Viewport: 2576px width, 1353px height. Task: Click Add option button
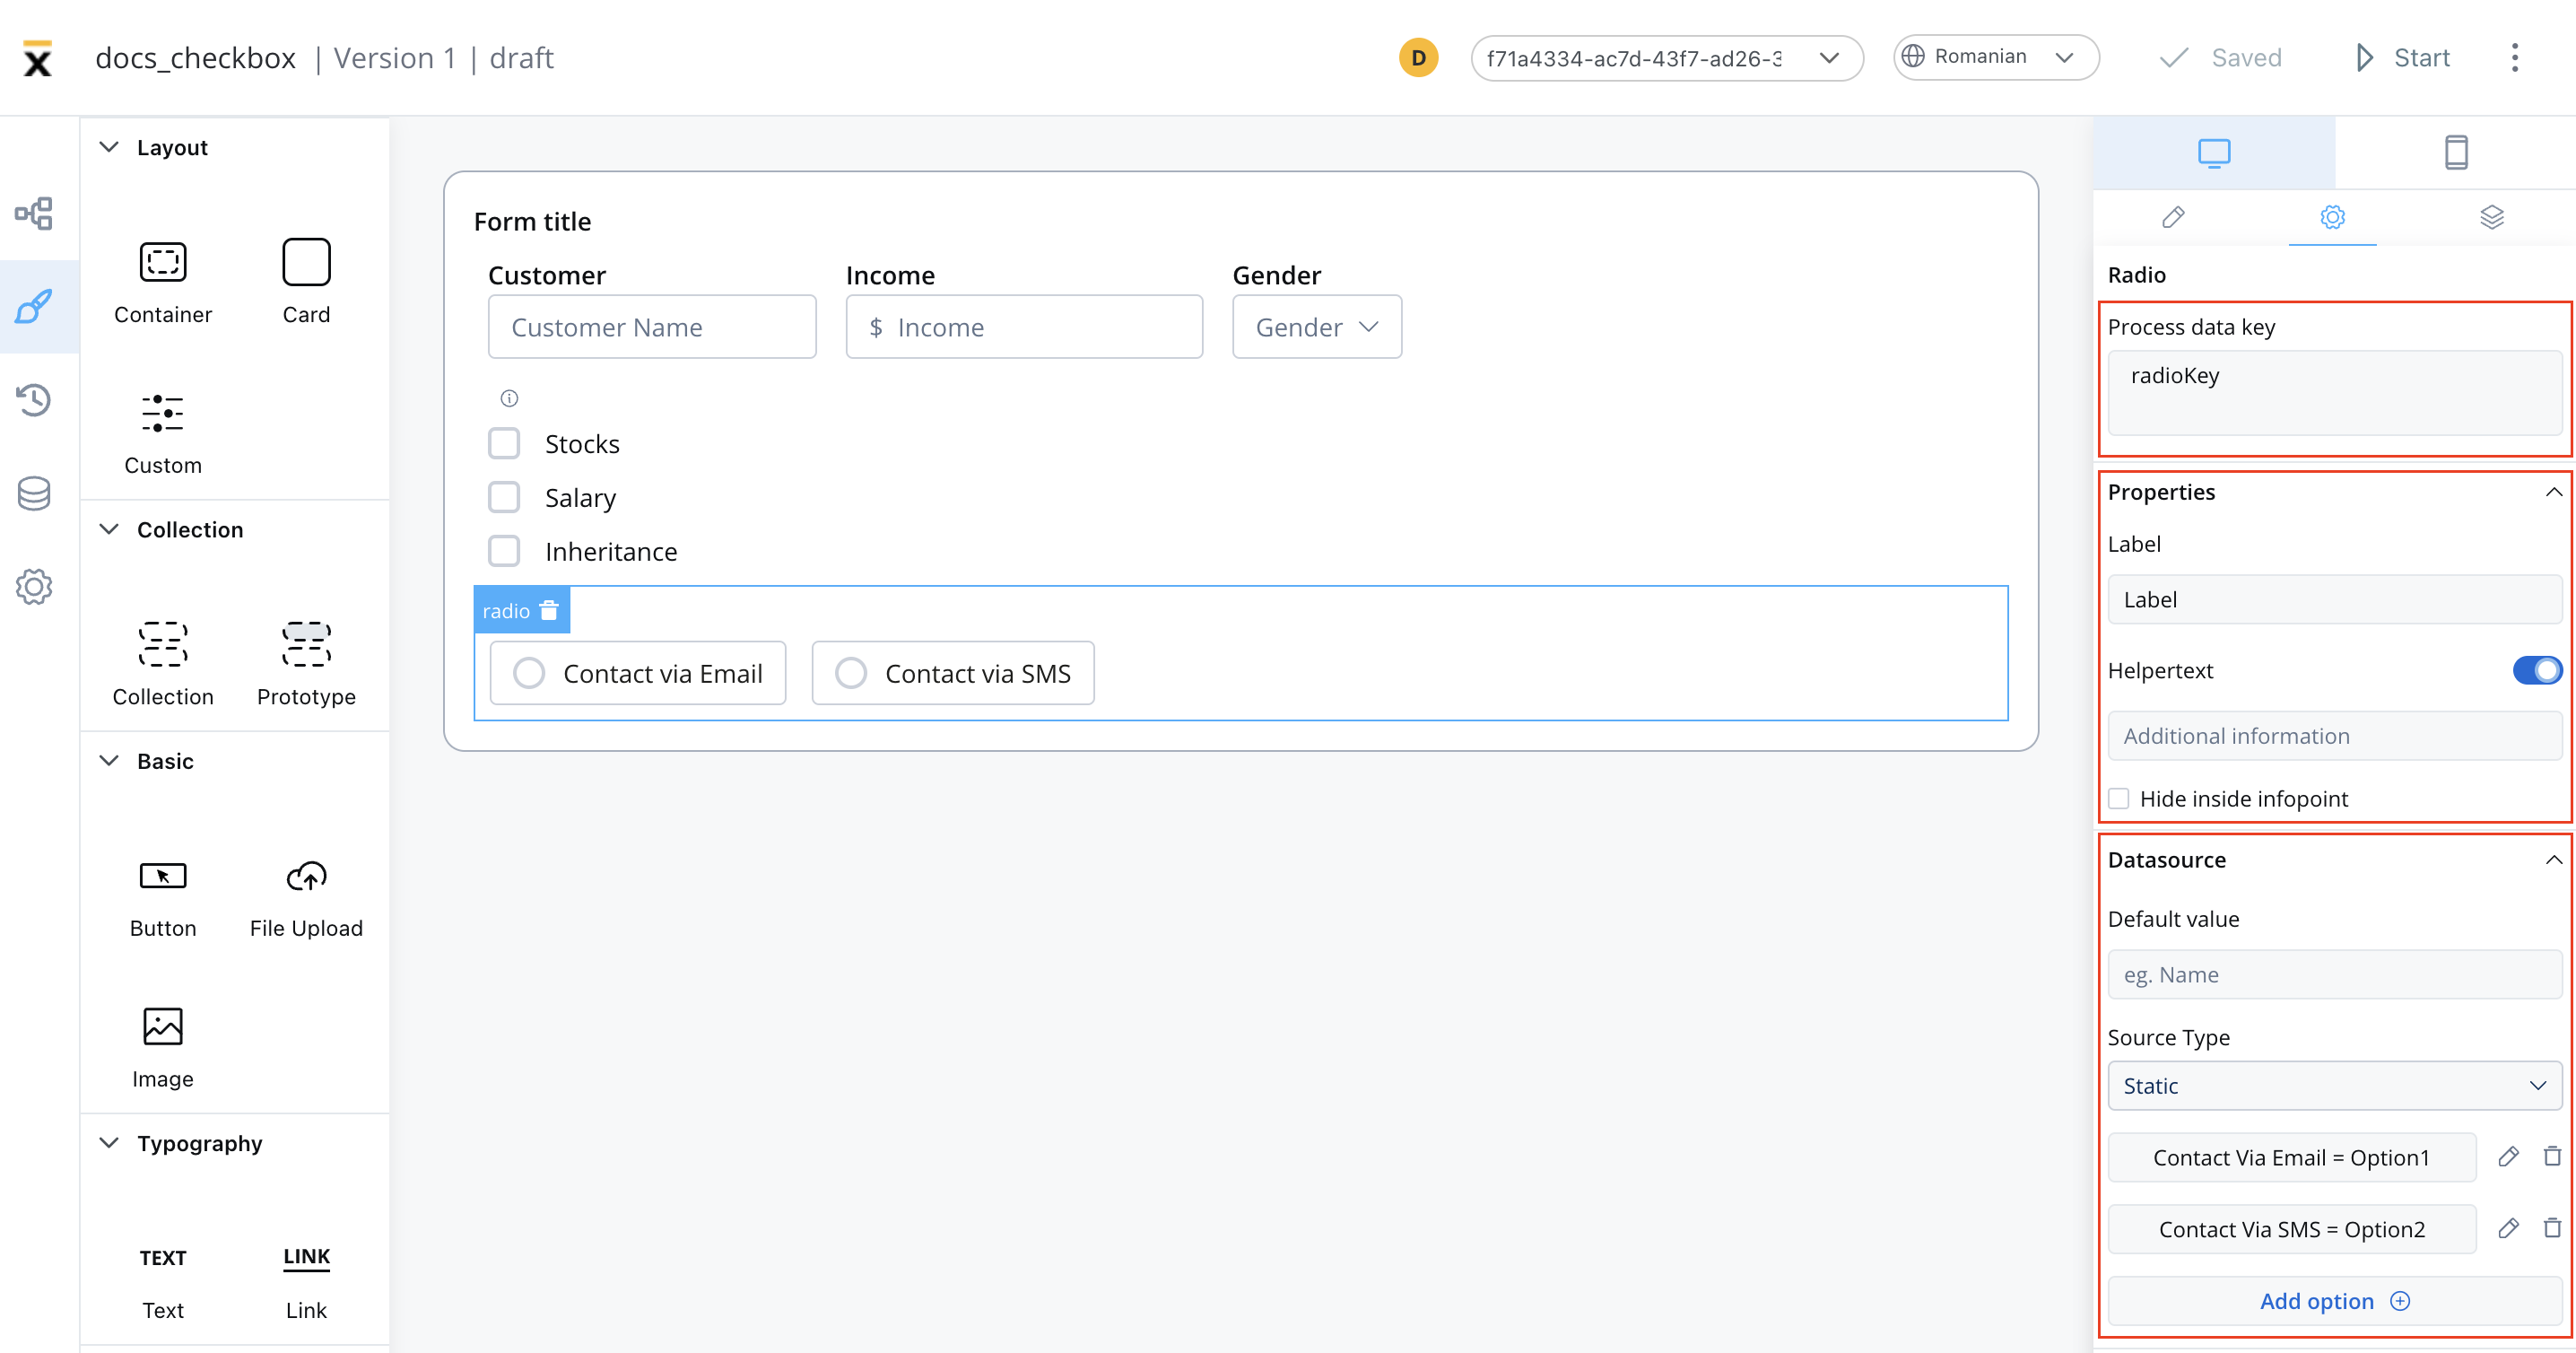[x=2334, y=1301]
